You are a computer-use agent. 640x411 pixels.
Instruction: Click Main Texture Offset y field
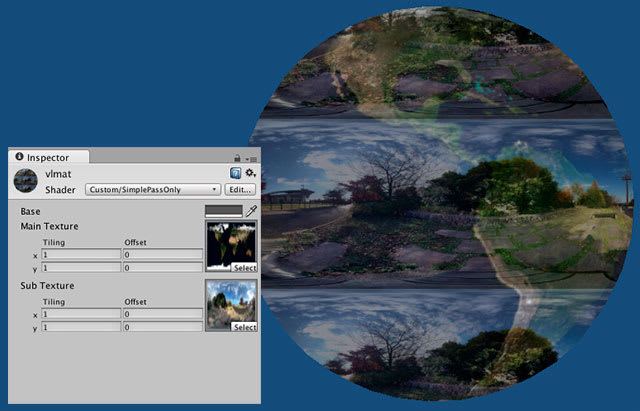tap(162, 267)
